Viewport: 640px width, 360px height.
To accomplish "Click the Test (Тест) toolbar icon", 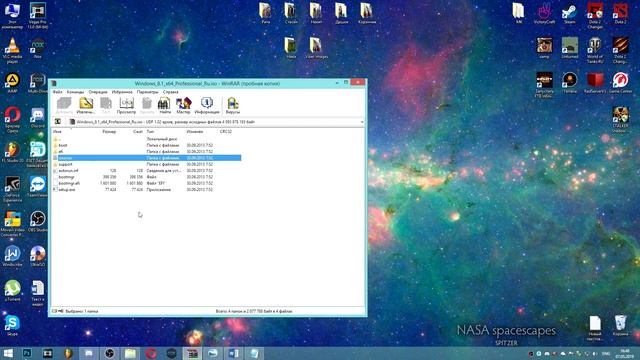I will (106, 105).
